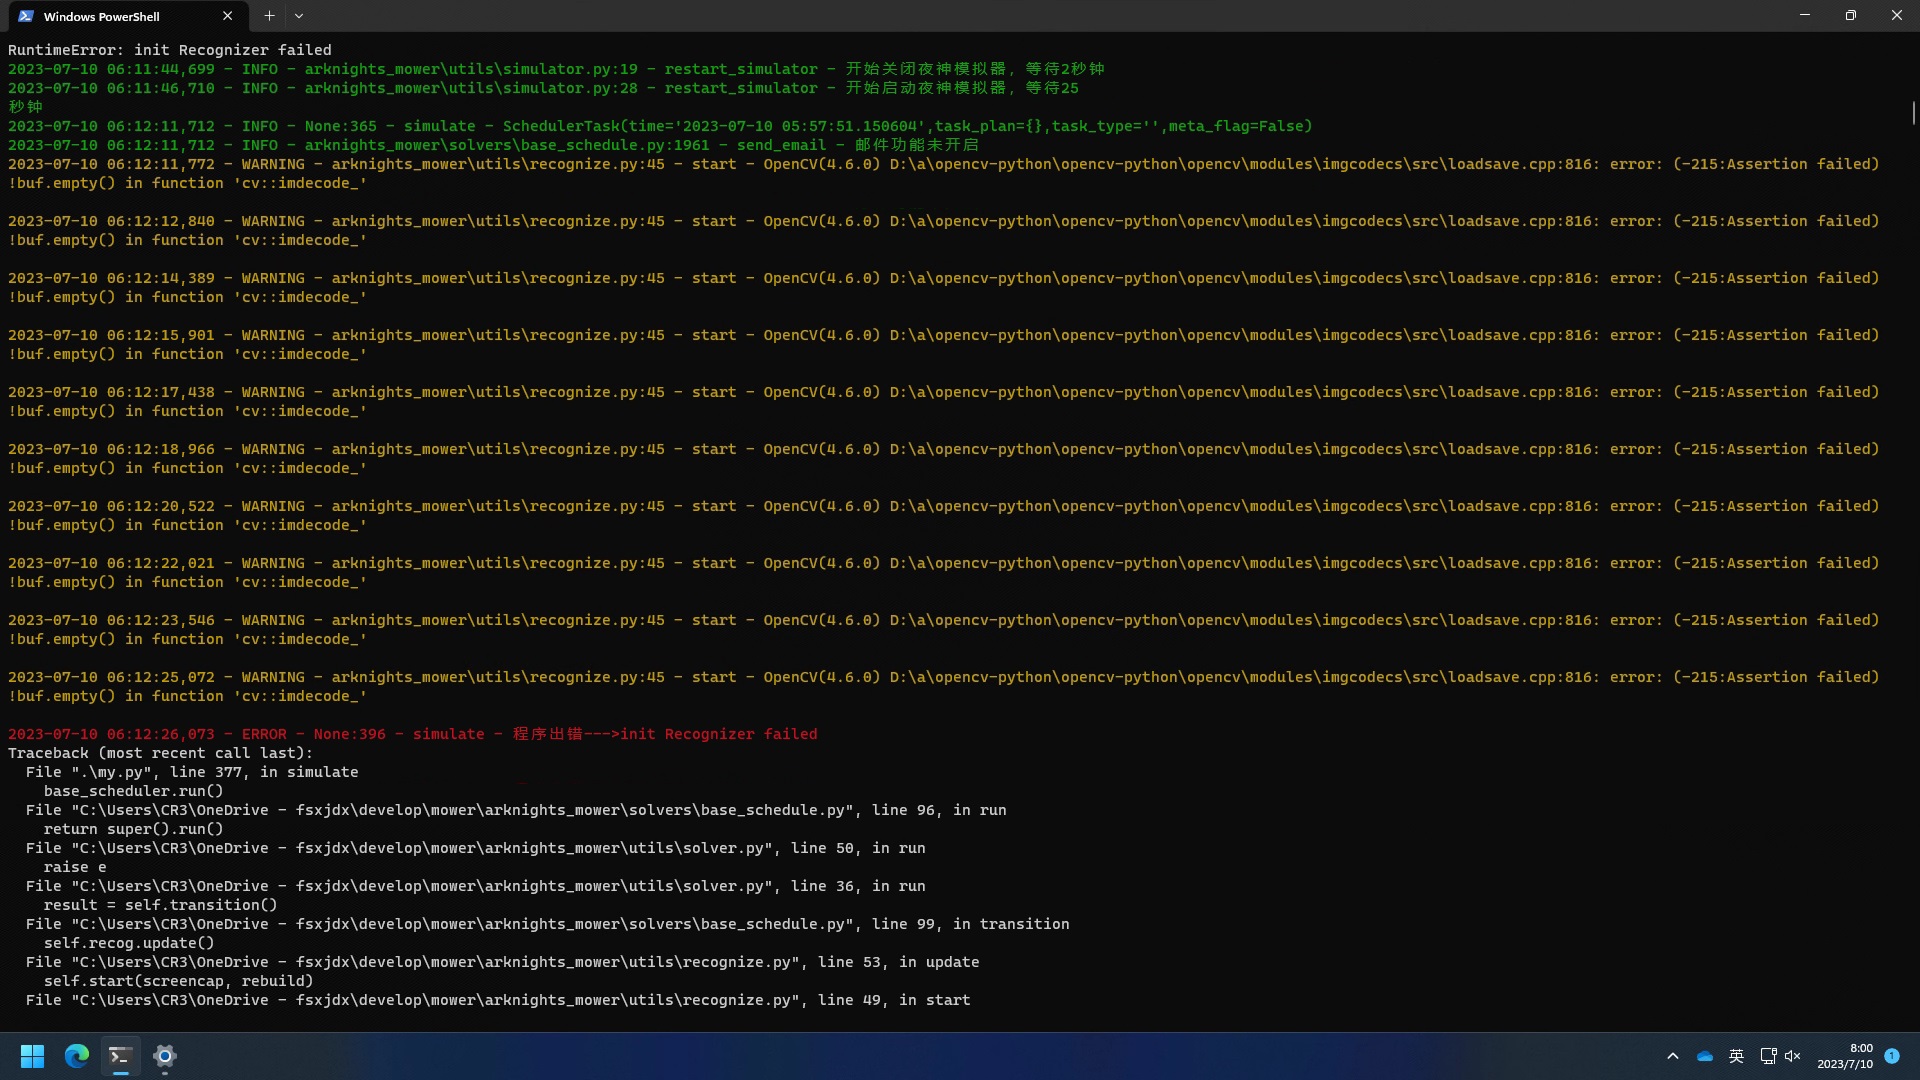Screen dimensions: 1920x1080
Task: Minimize the Windows PowerShell window
Action: click(x=1805, y=16)
